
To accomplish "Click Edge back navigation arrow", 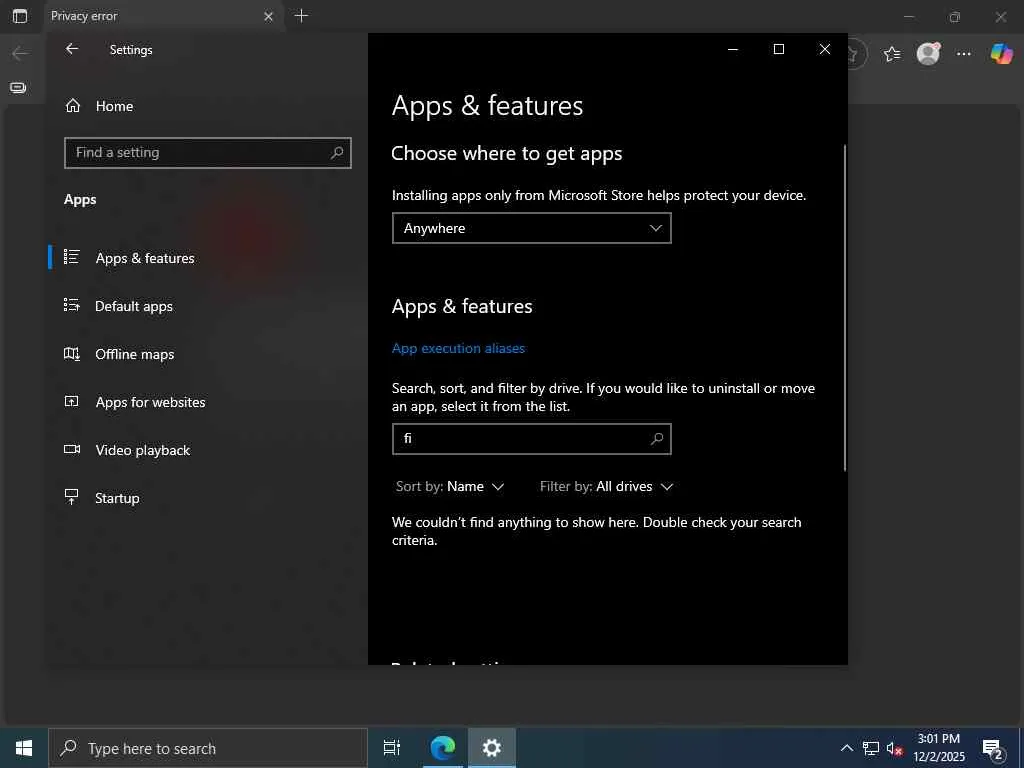I will 20,53.
